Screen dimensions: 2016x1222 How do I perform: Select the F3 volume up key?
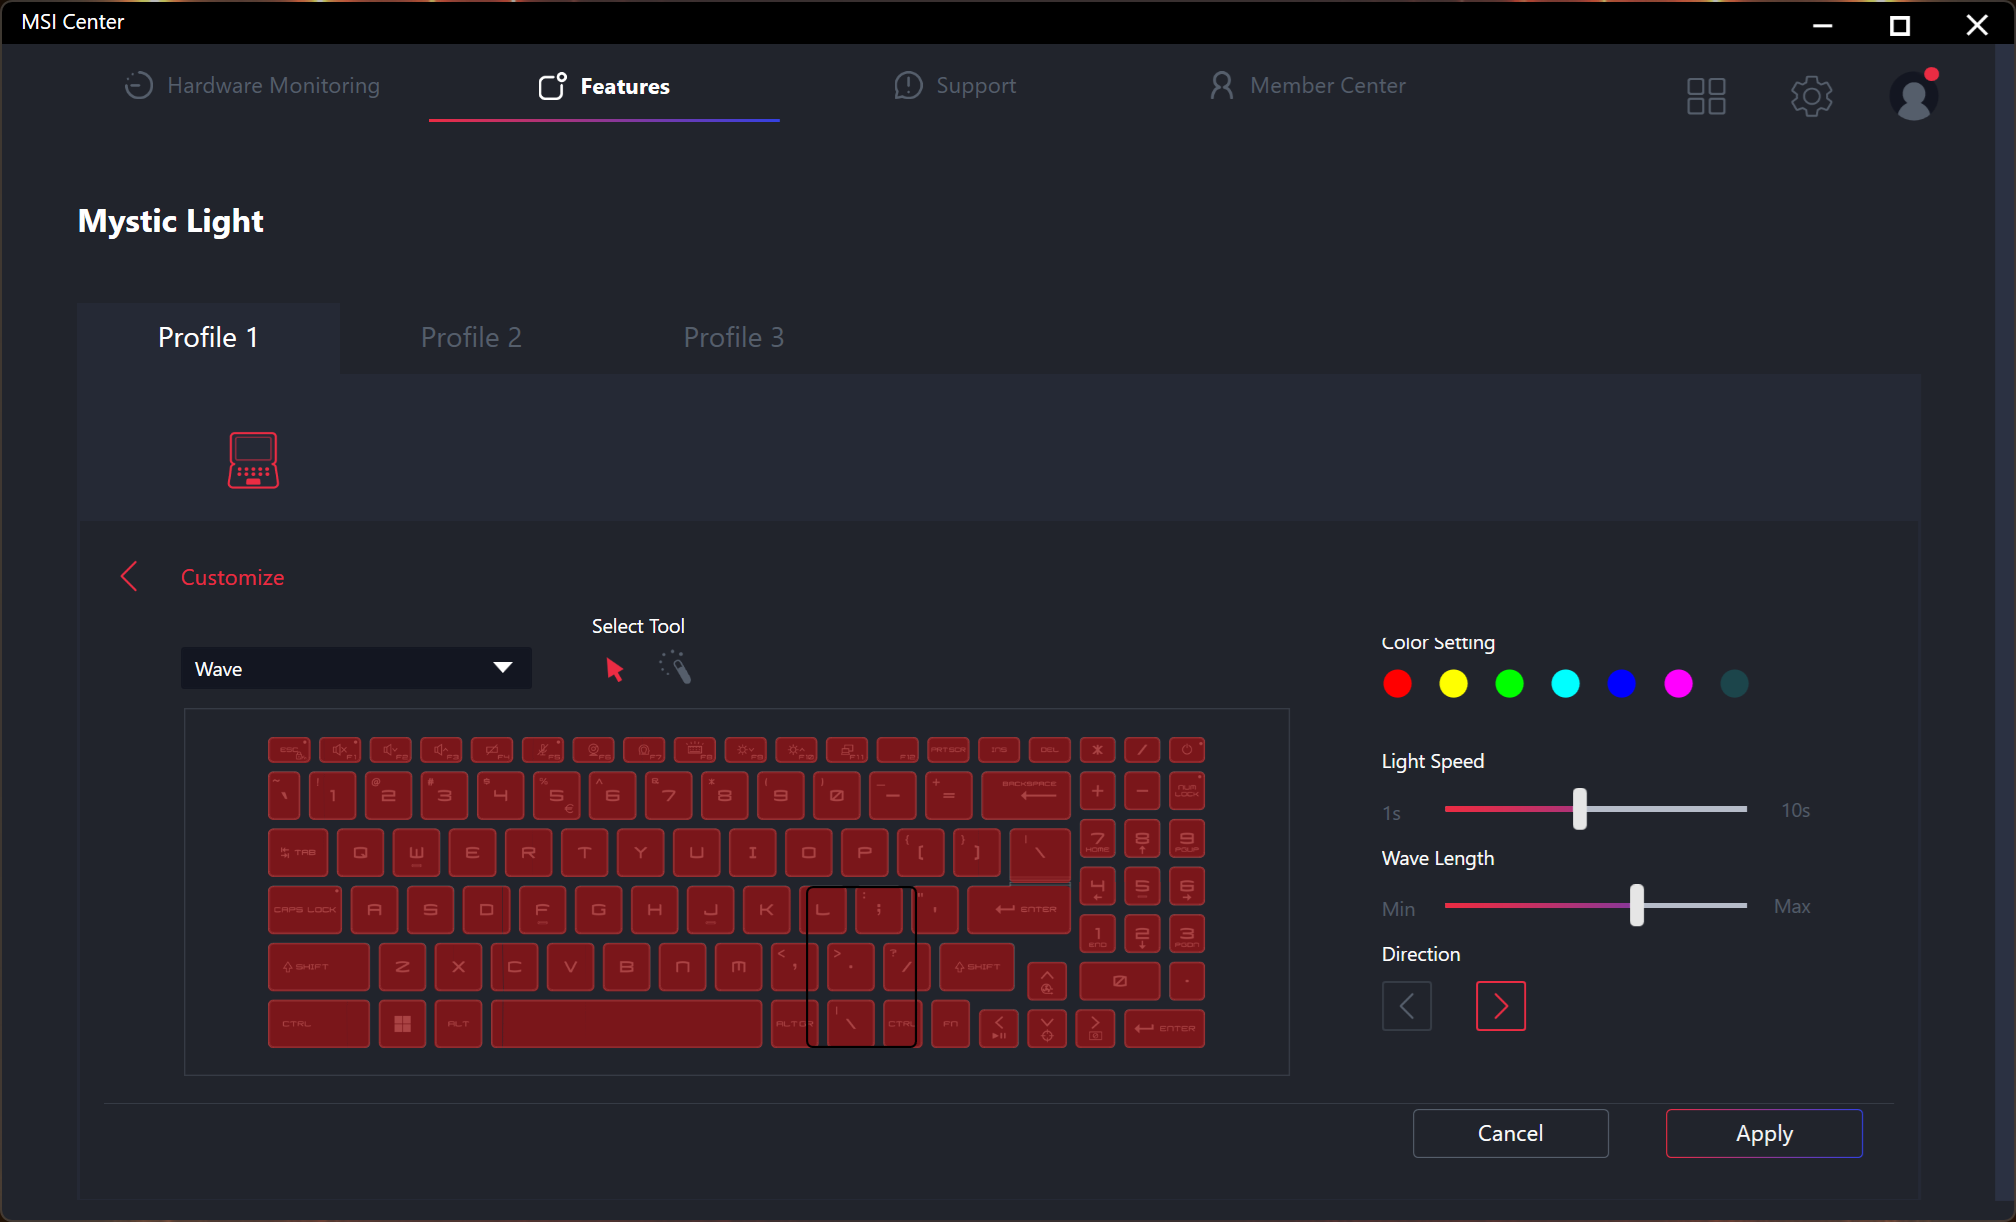[x=441, y=750]
